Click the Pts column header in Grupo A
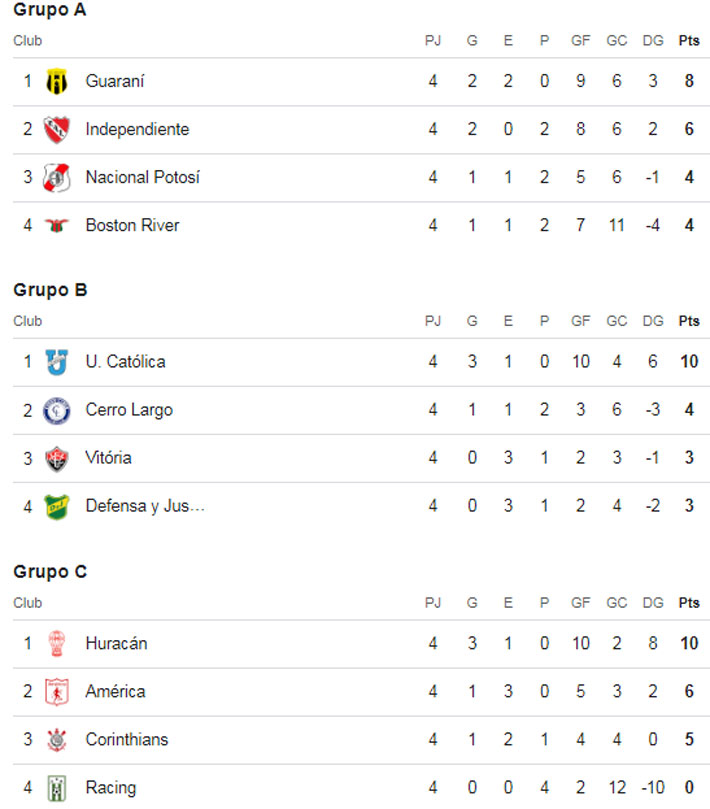The image size is (710, 809). click(689, 41)
